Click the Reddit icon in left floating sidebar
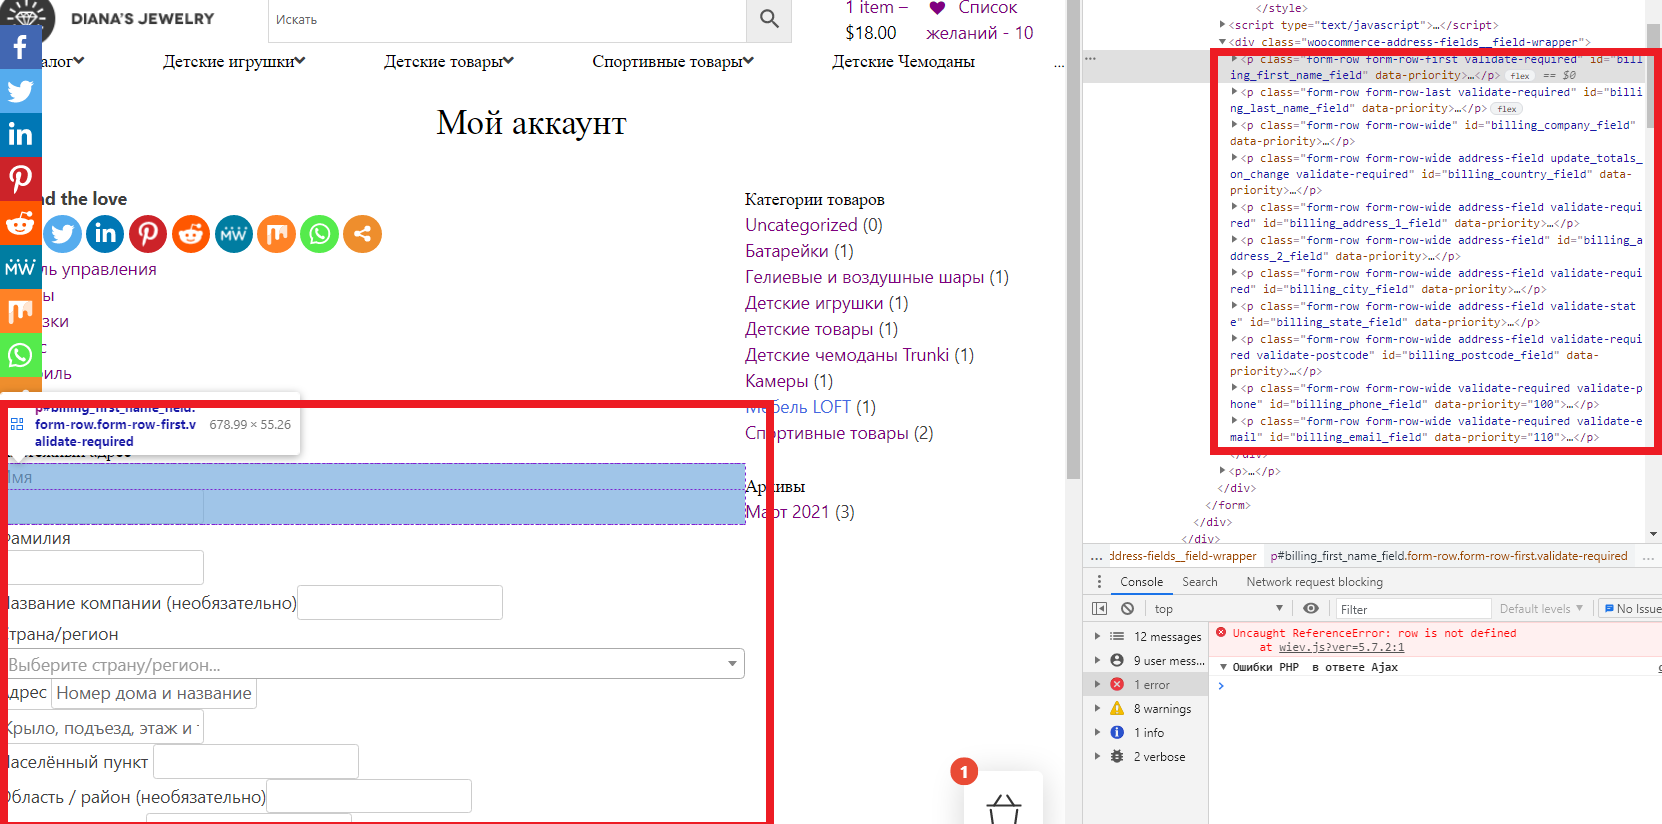1662x824 pixels. pyautogui.click(x=20, y=223)
